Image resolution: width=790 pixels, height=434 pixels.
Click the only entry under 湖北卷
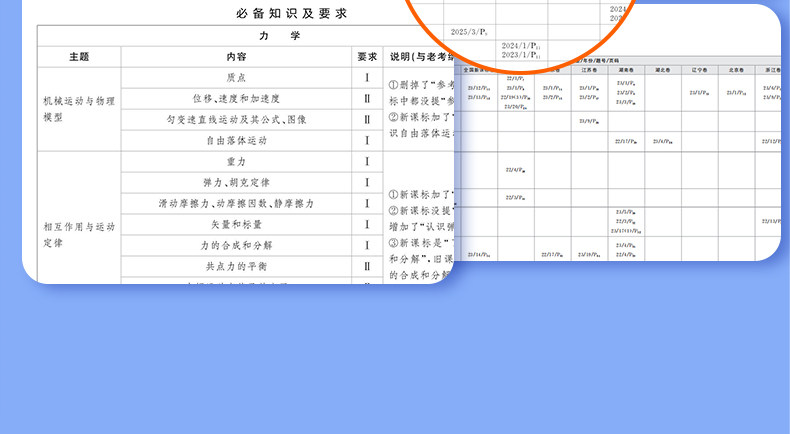click(663, 142)
